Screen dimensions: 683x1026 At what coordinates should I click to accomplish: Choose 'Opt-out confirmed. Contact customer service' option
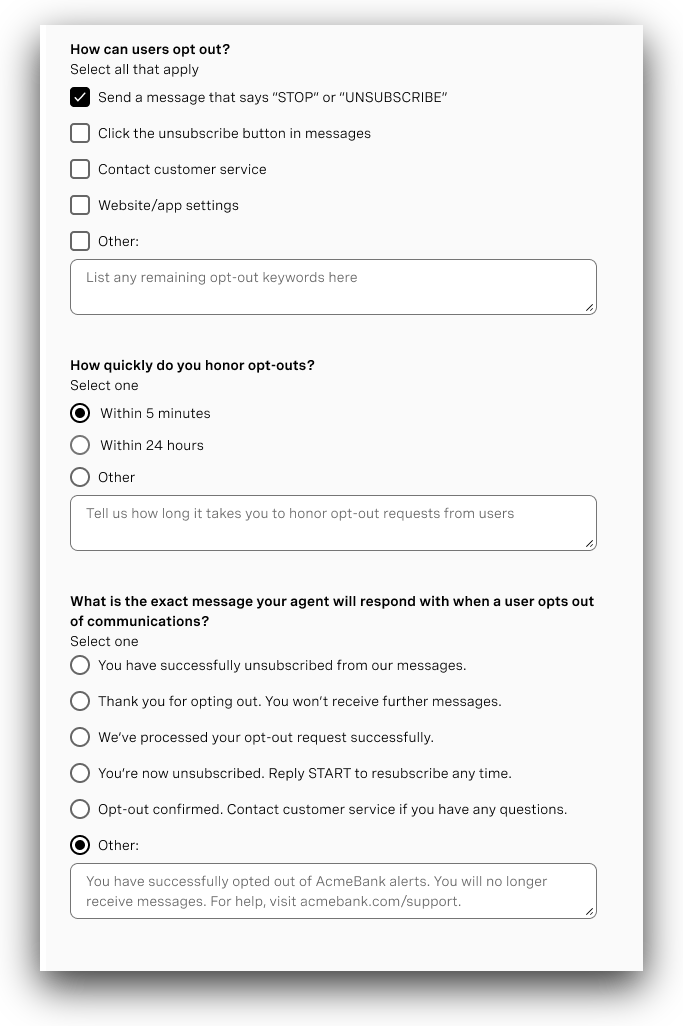(80, 809)
